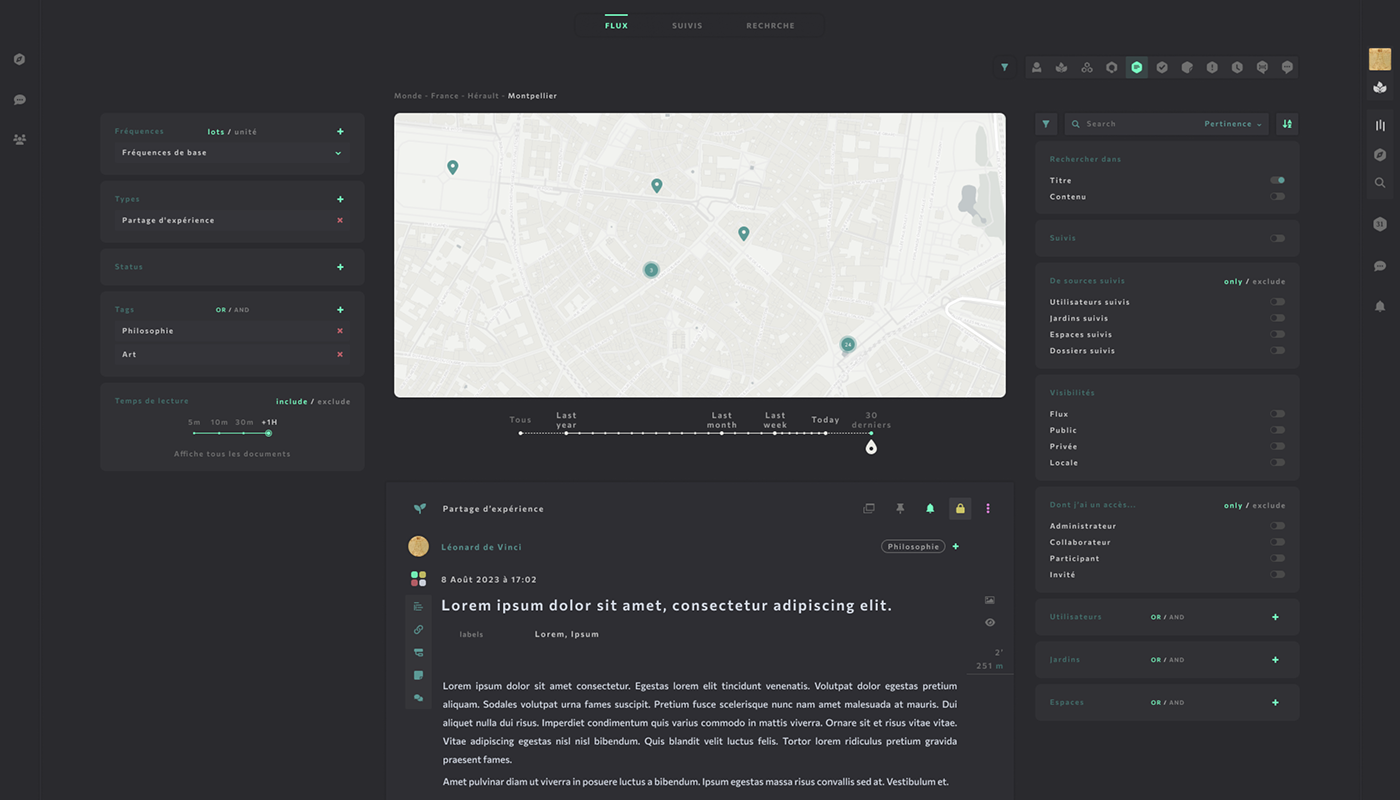Select the exclamation mark hexagon type filter
This screenshot has height=800, width=1400.
[1212, 67]
